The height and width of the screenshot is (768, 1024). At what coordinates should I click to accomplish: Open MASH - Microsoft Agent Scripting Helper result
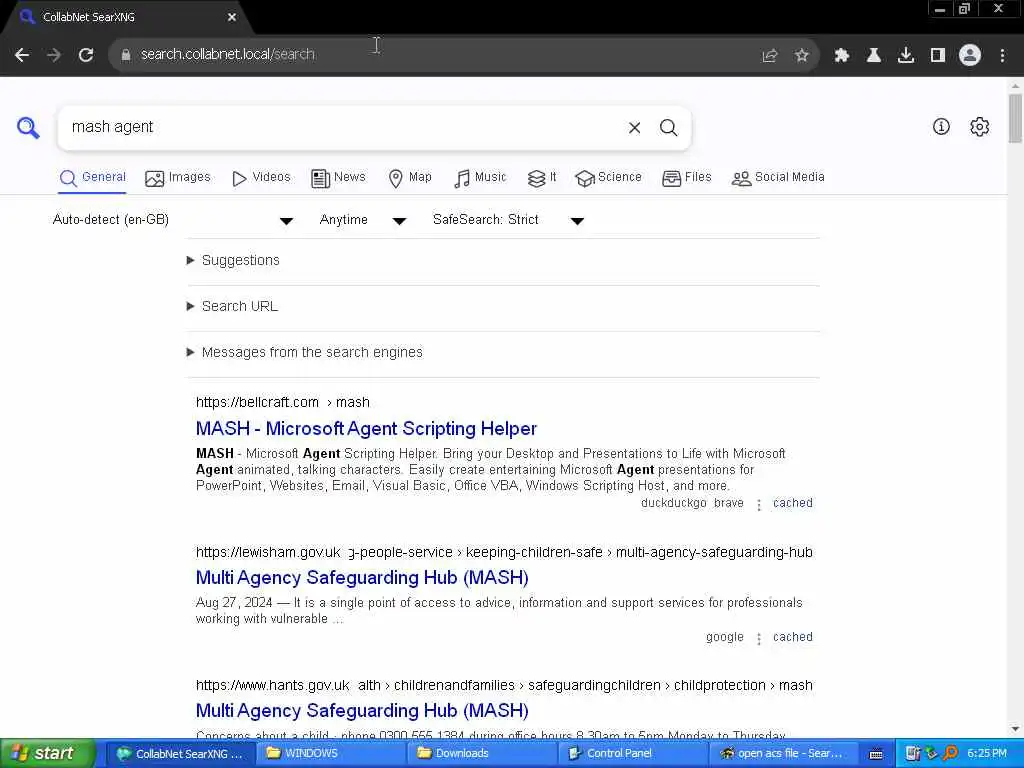366,429
